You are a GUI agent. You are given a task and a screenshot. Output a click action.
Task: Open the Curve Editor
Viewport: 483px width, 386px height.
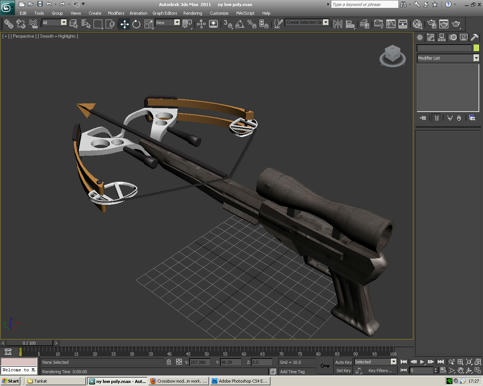coord(378,24)
